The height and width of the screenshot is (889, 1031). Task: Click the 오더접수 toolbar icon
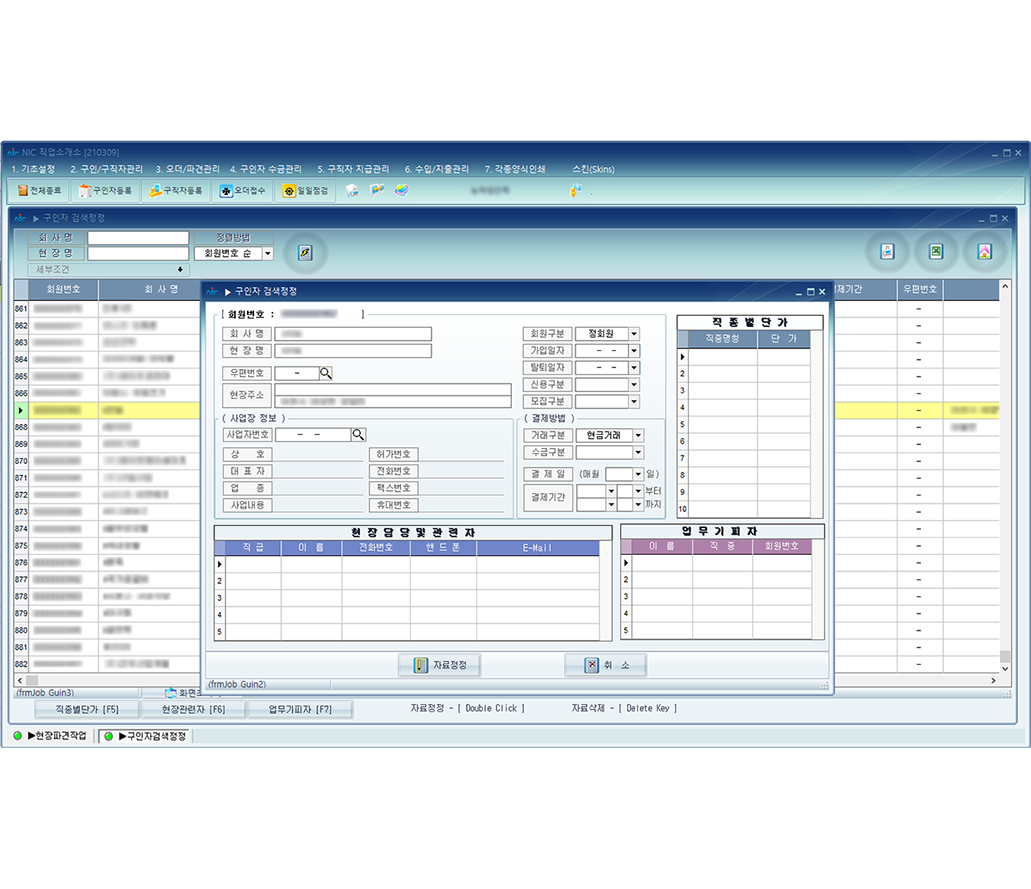pos(241,190)
